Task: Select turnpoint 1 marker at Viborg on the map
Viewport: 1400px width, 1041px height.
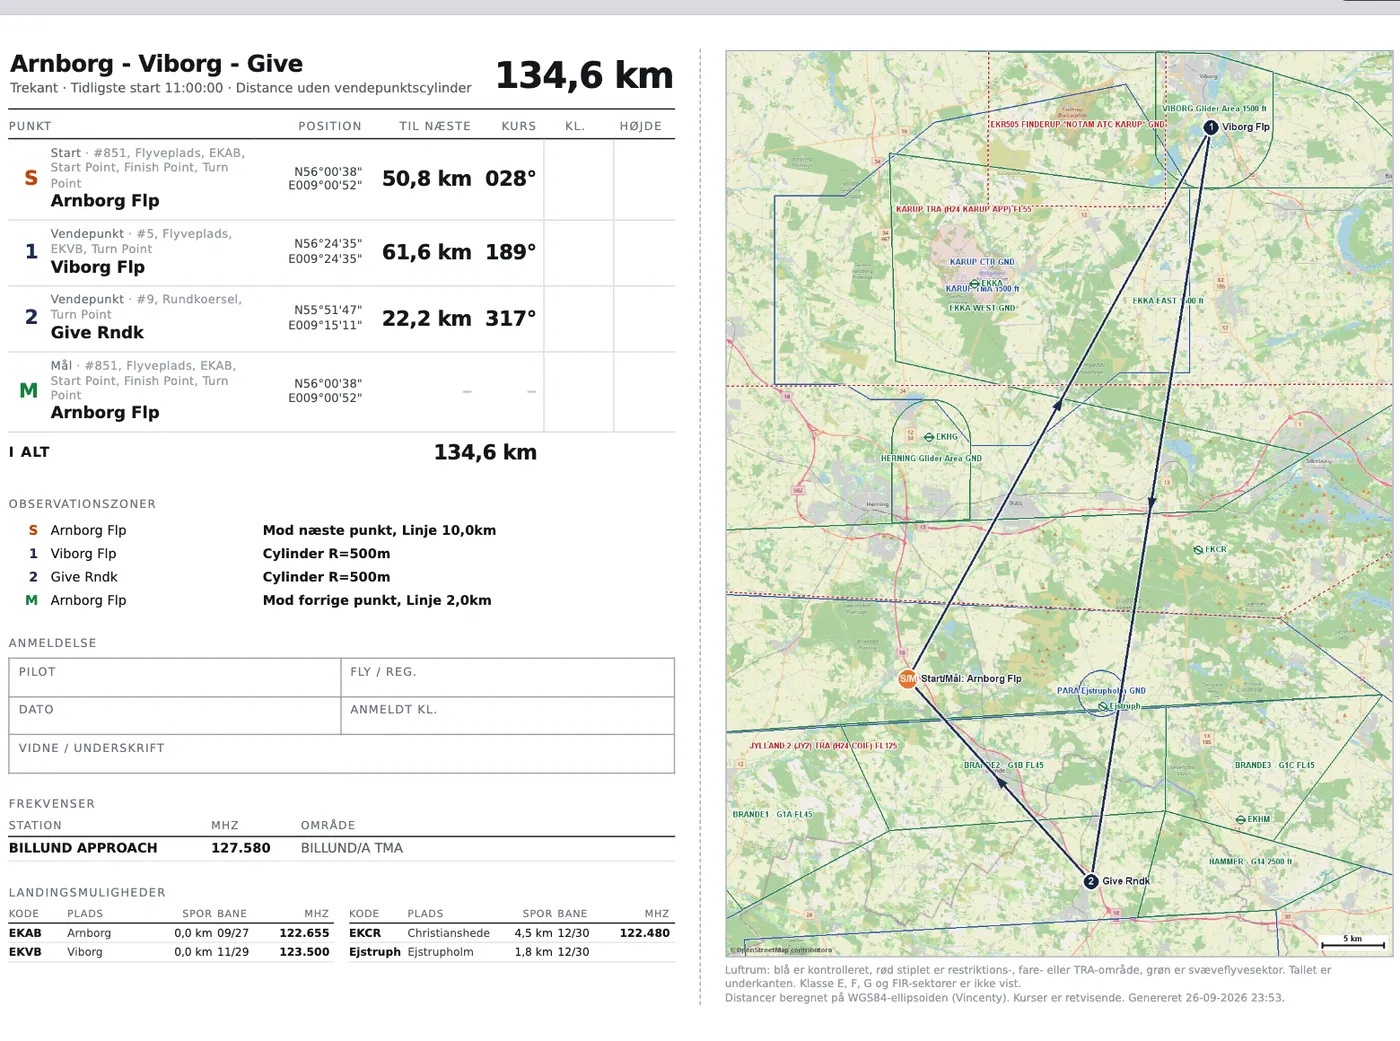Action: tap(1210, 127)
